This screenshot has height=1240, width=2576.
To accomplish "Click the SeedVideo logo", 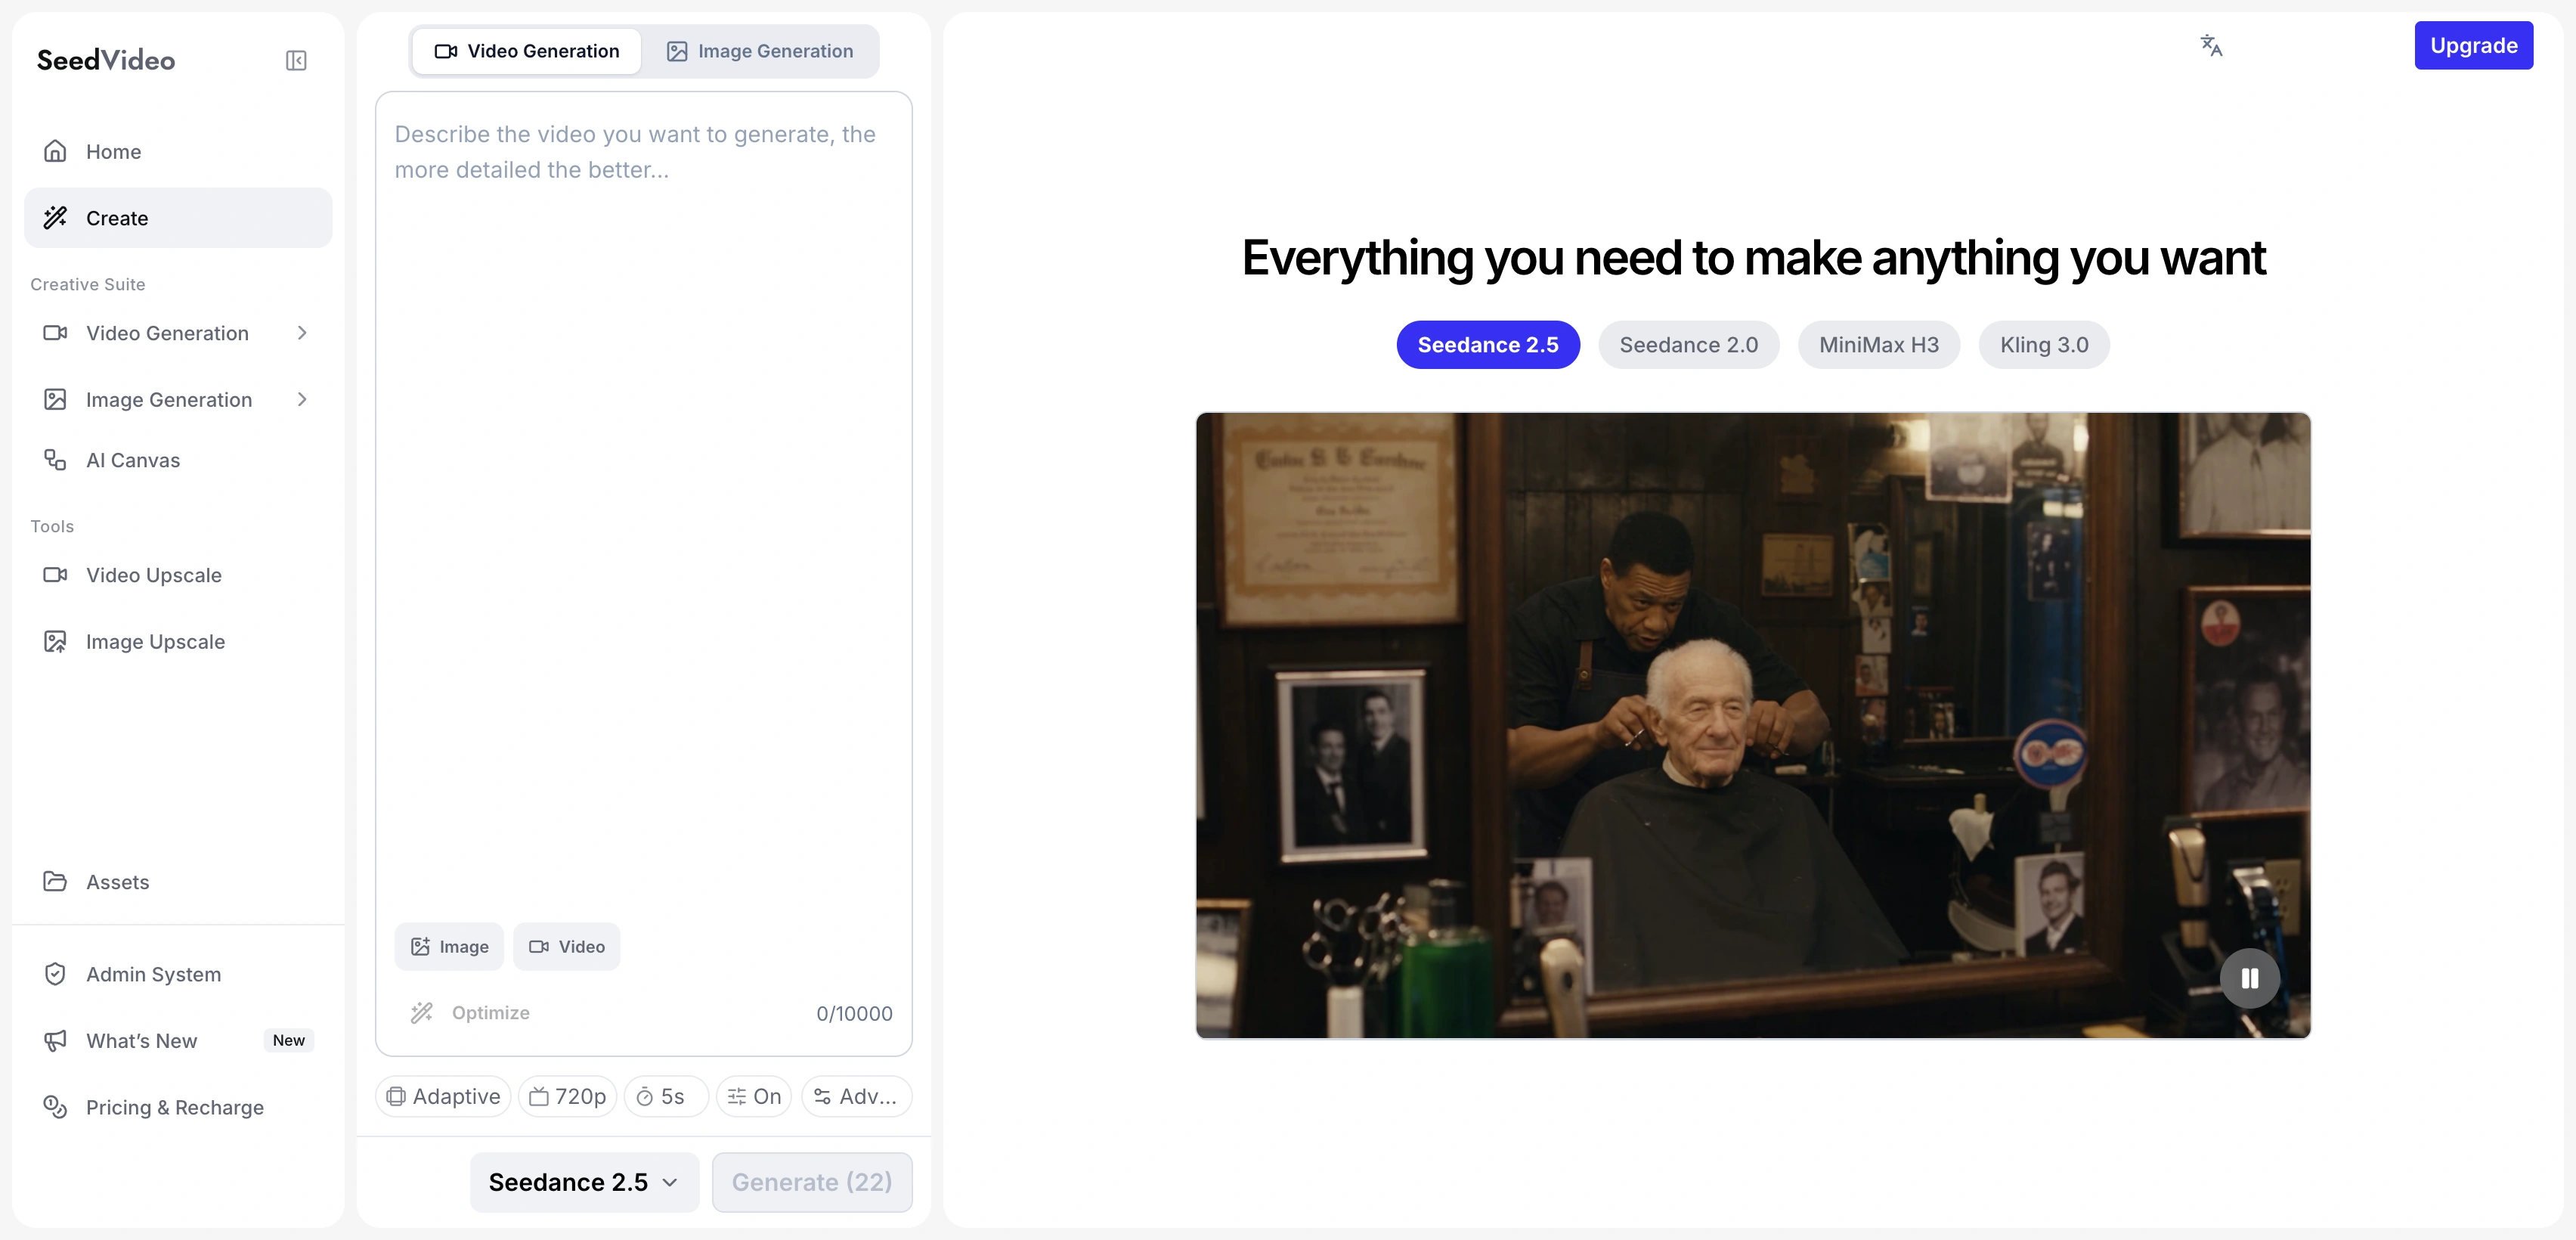I will 106,60.
